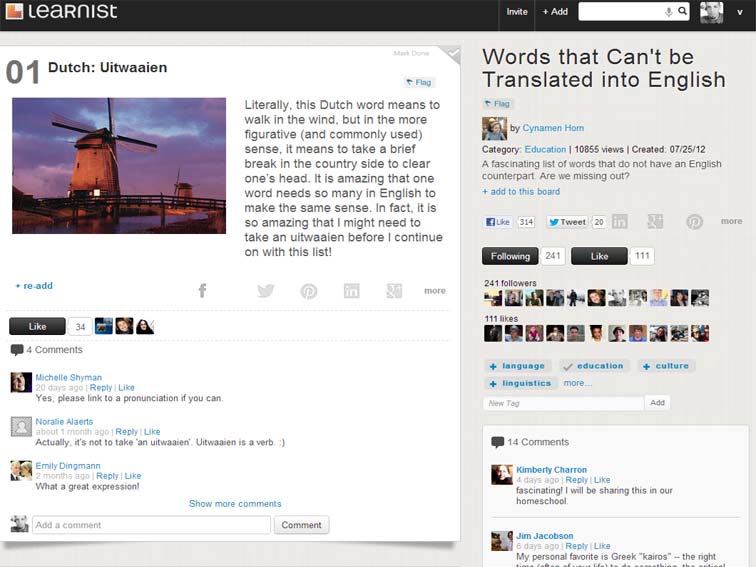Share the learning on Google Plus icon
756x567 pixels.
click(x=394, y=291)
